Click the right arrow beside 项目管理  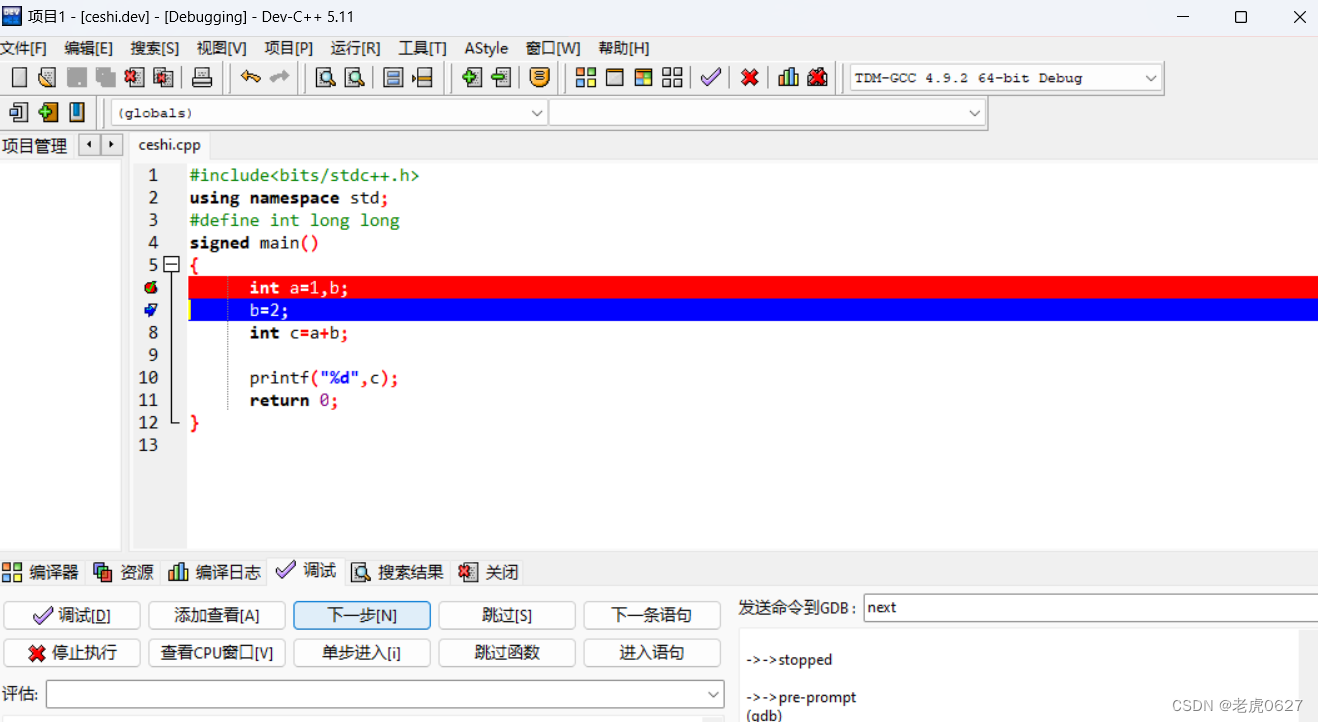(110, 145)
